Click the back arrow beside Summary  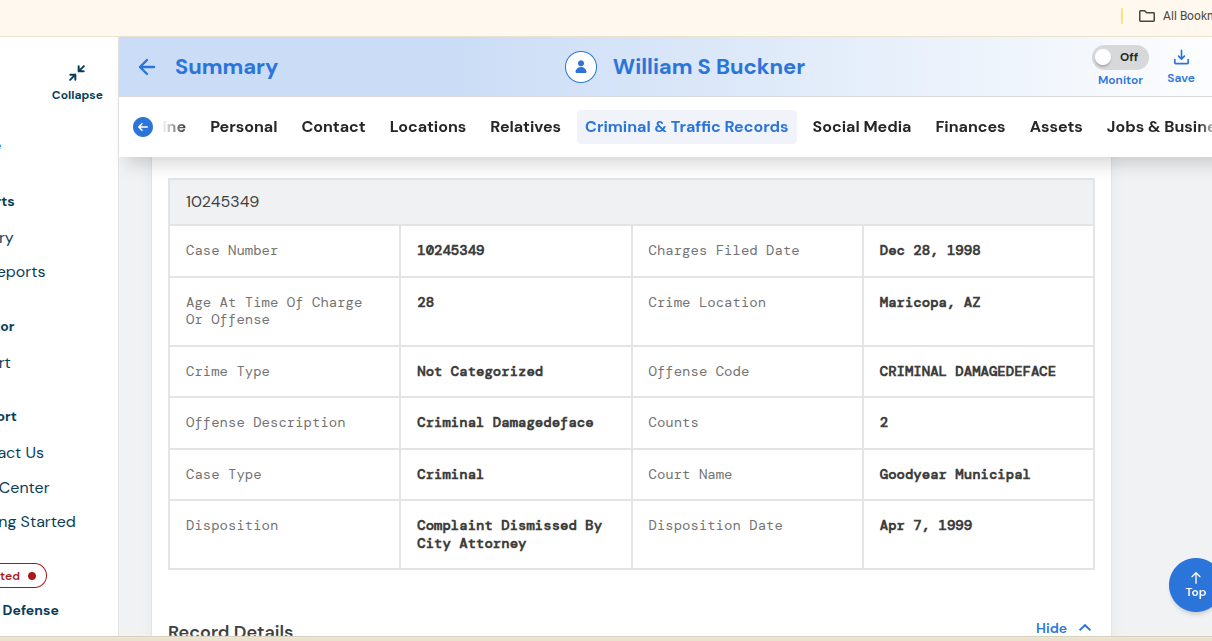(x=146, y=67)
